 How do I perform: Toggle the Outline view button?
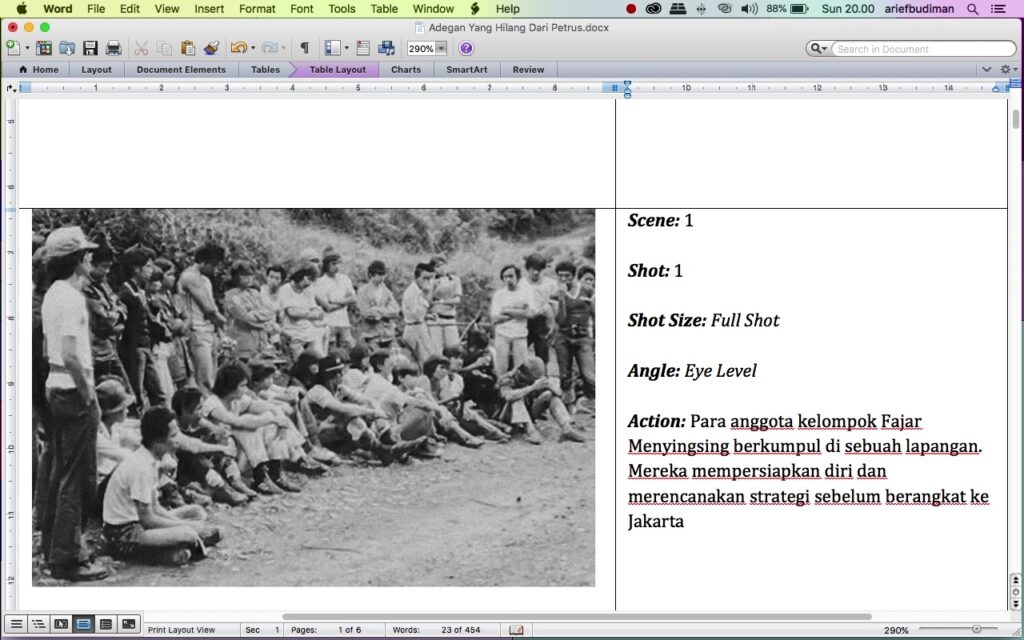tap(38, 624)
